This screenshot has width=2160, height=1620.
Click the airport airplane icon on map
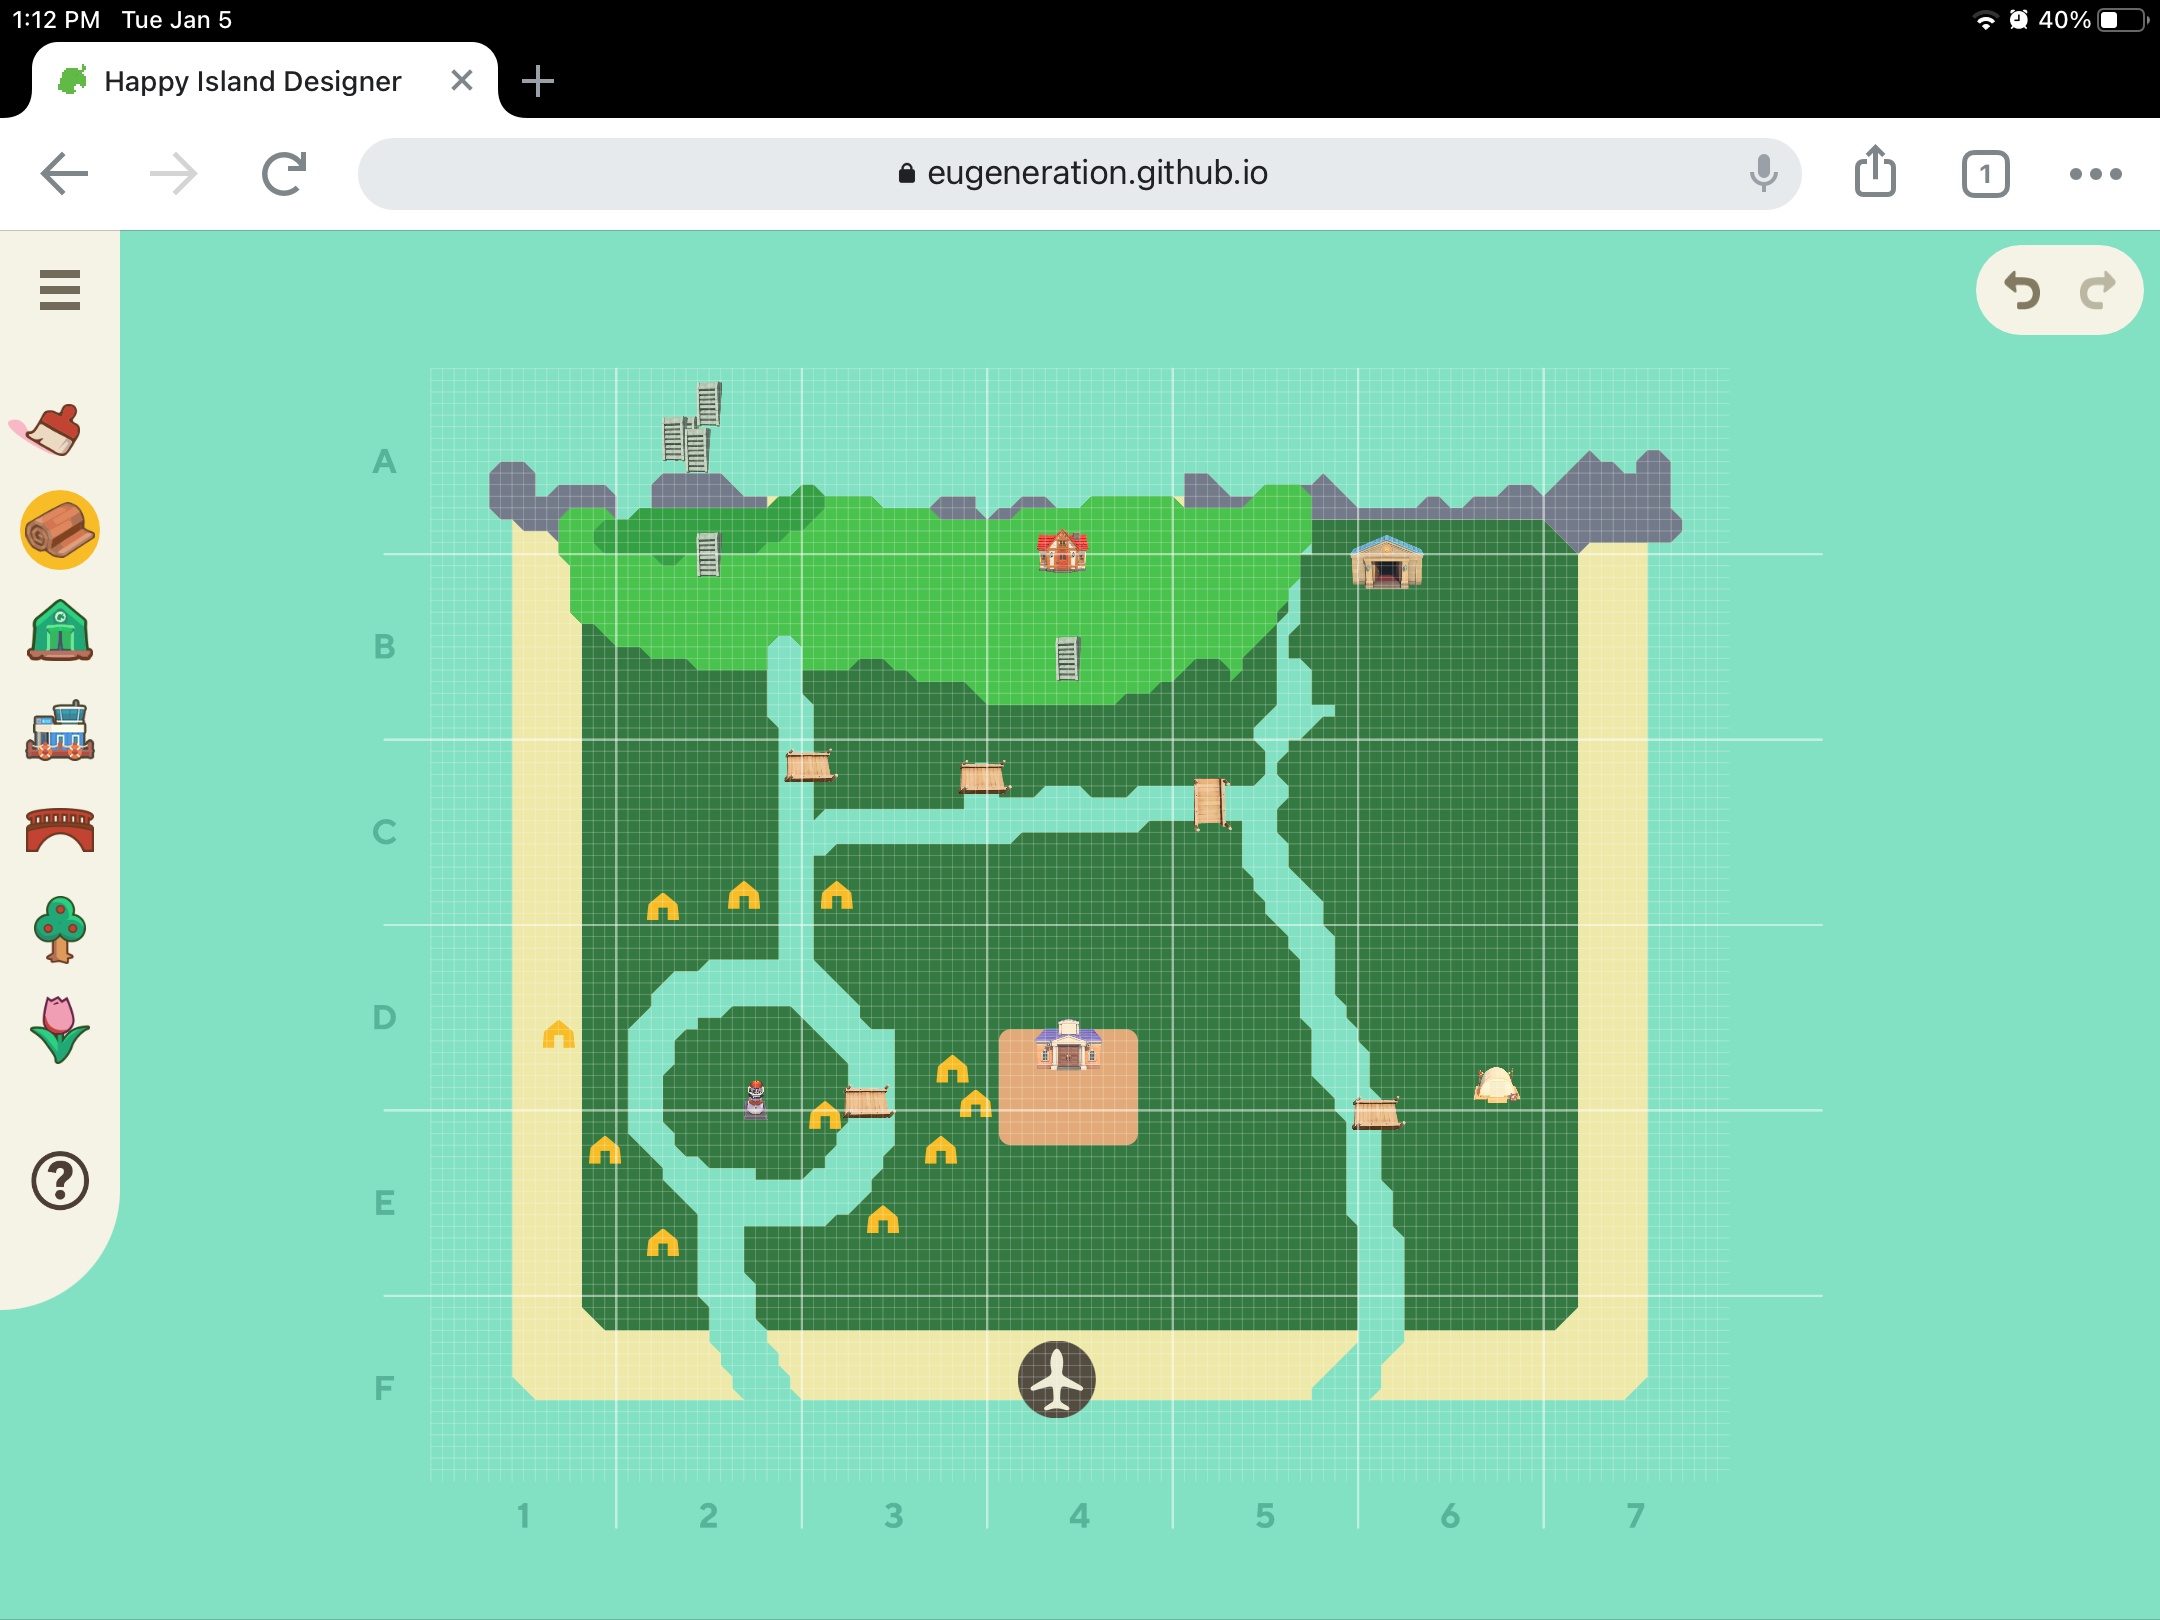pos(1057,1379)
